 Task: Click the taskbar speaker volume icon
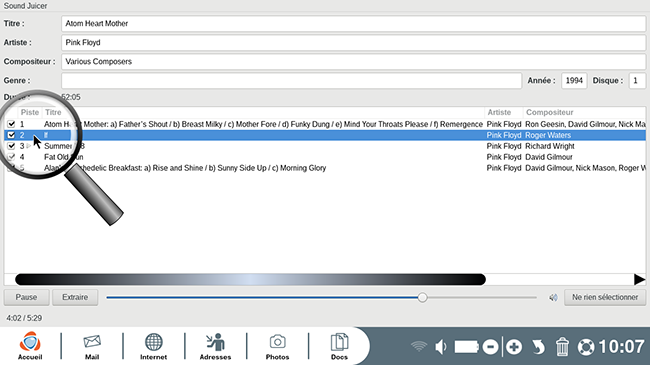[x=441, y=346]
